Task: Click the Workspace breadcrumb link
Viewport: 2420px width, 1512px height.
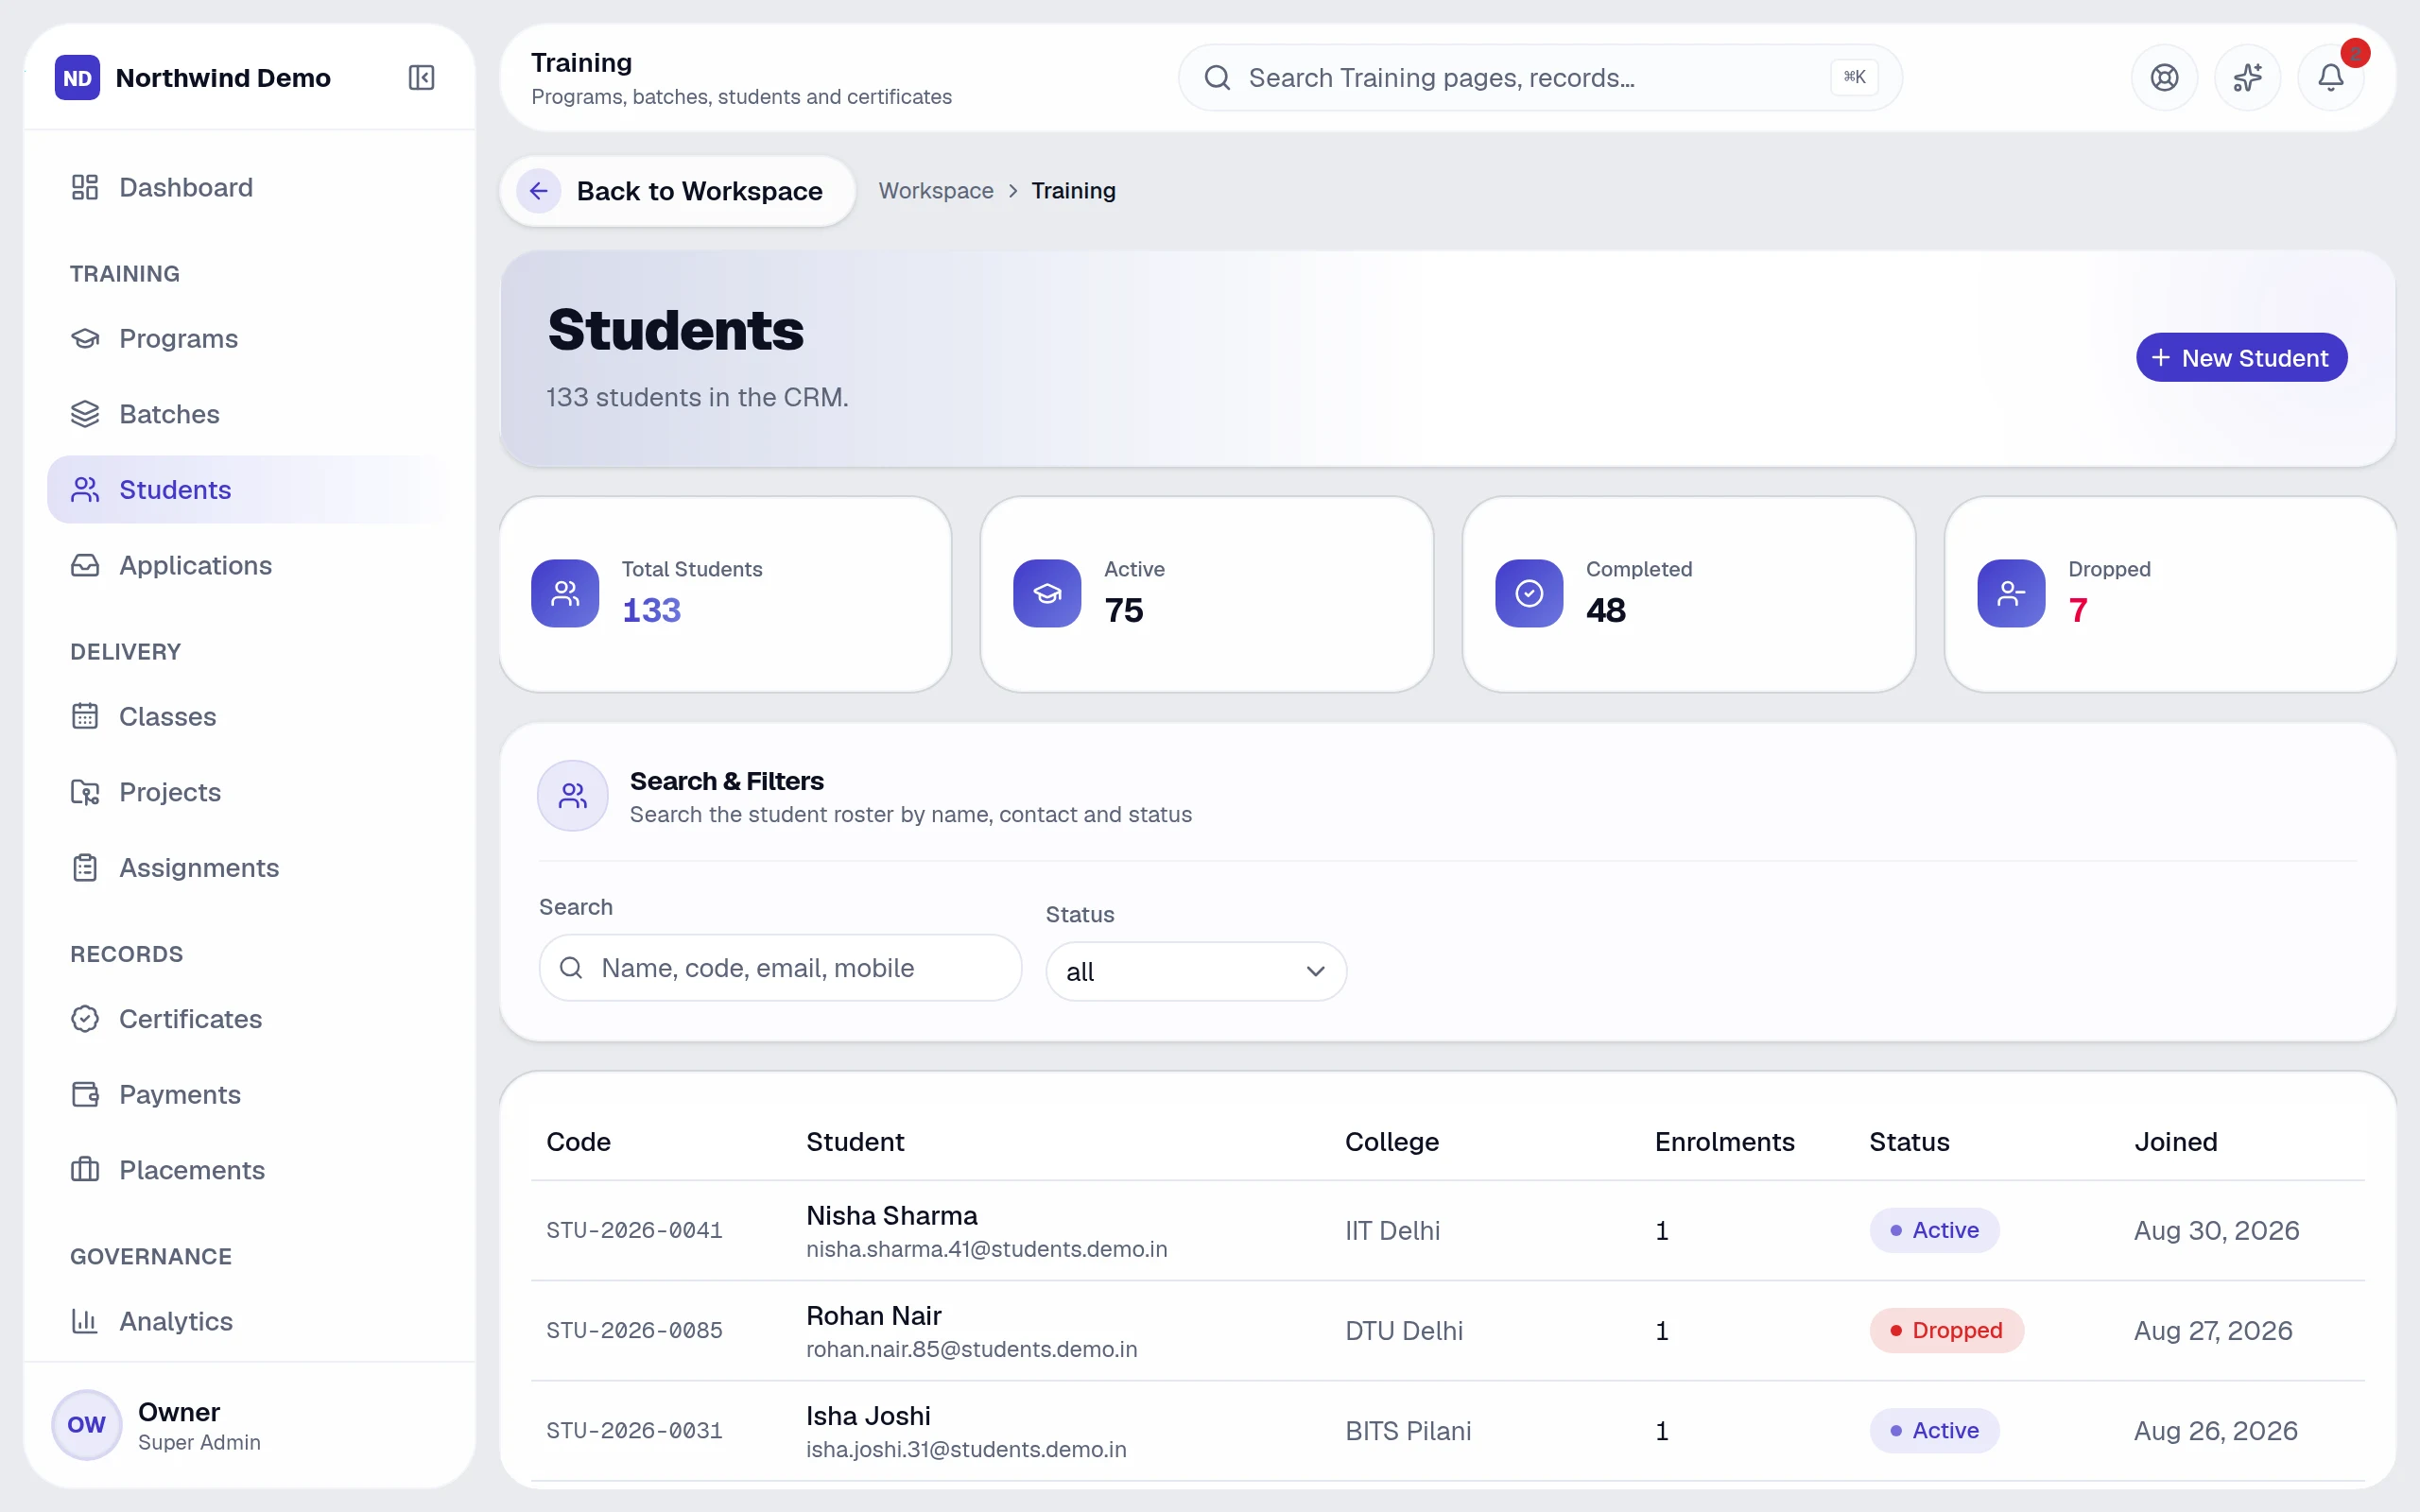Action: (936, 191)
